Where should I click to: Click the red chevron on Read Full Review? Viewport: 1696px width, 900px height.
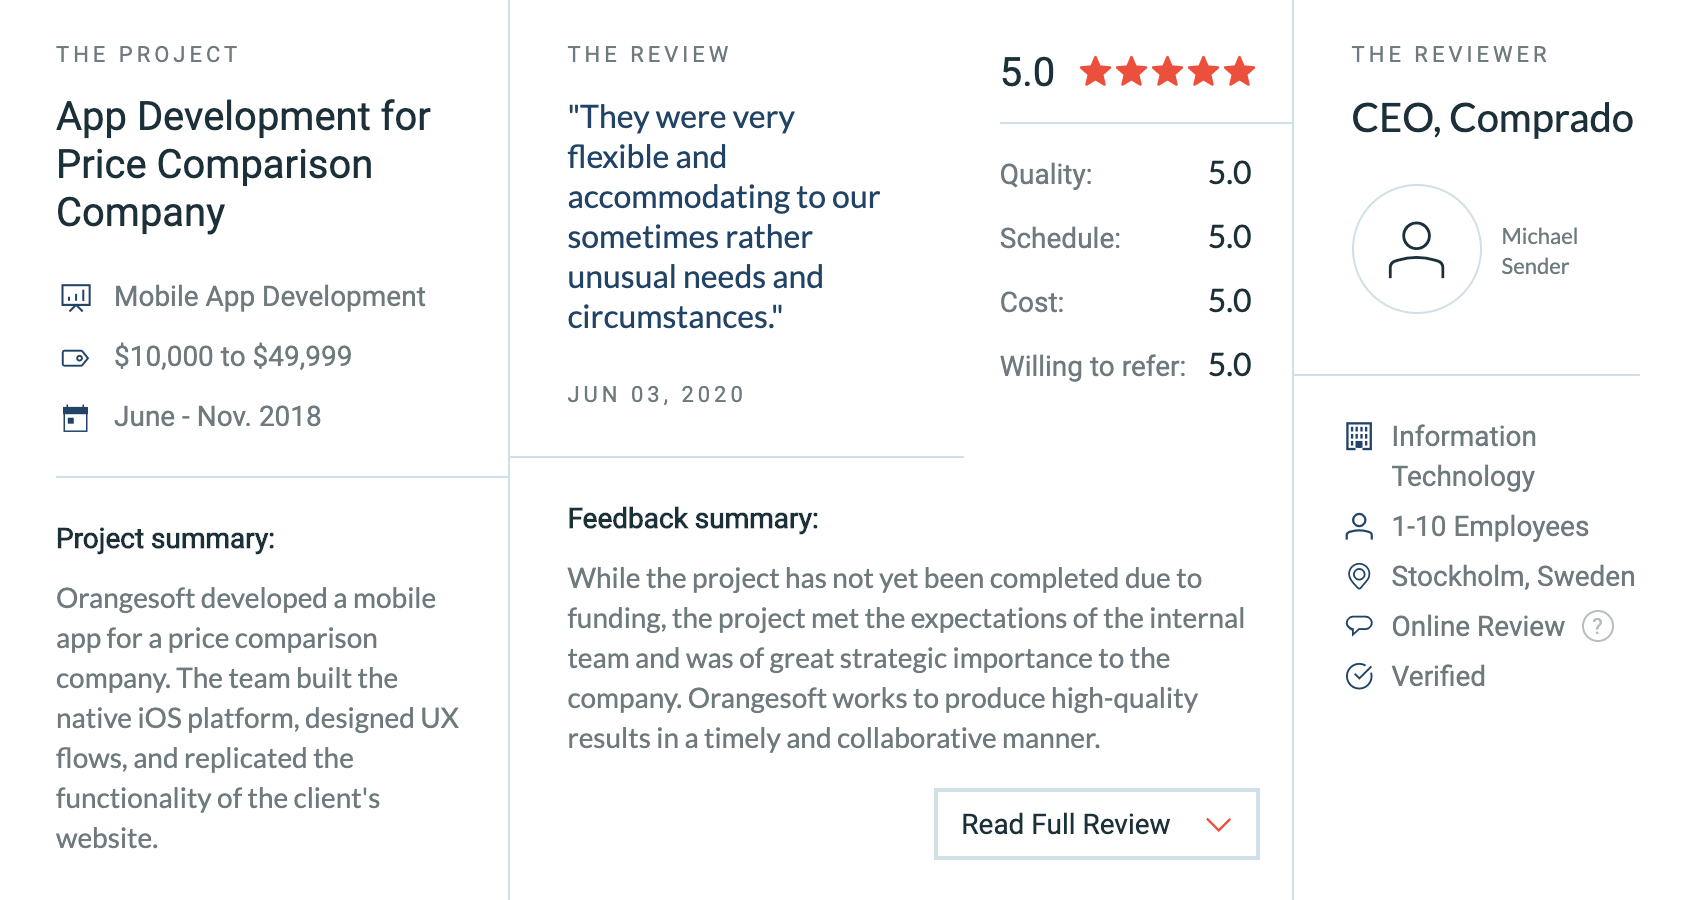click(x=1218, y=825)
